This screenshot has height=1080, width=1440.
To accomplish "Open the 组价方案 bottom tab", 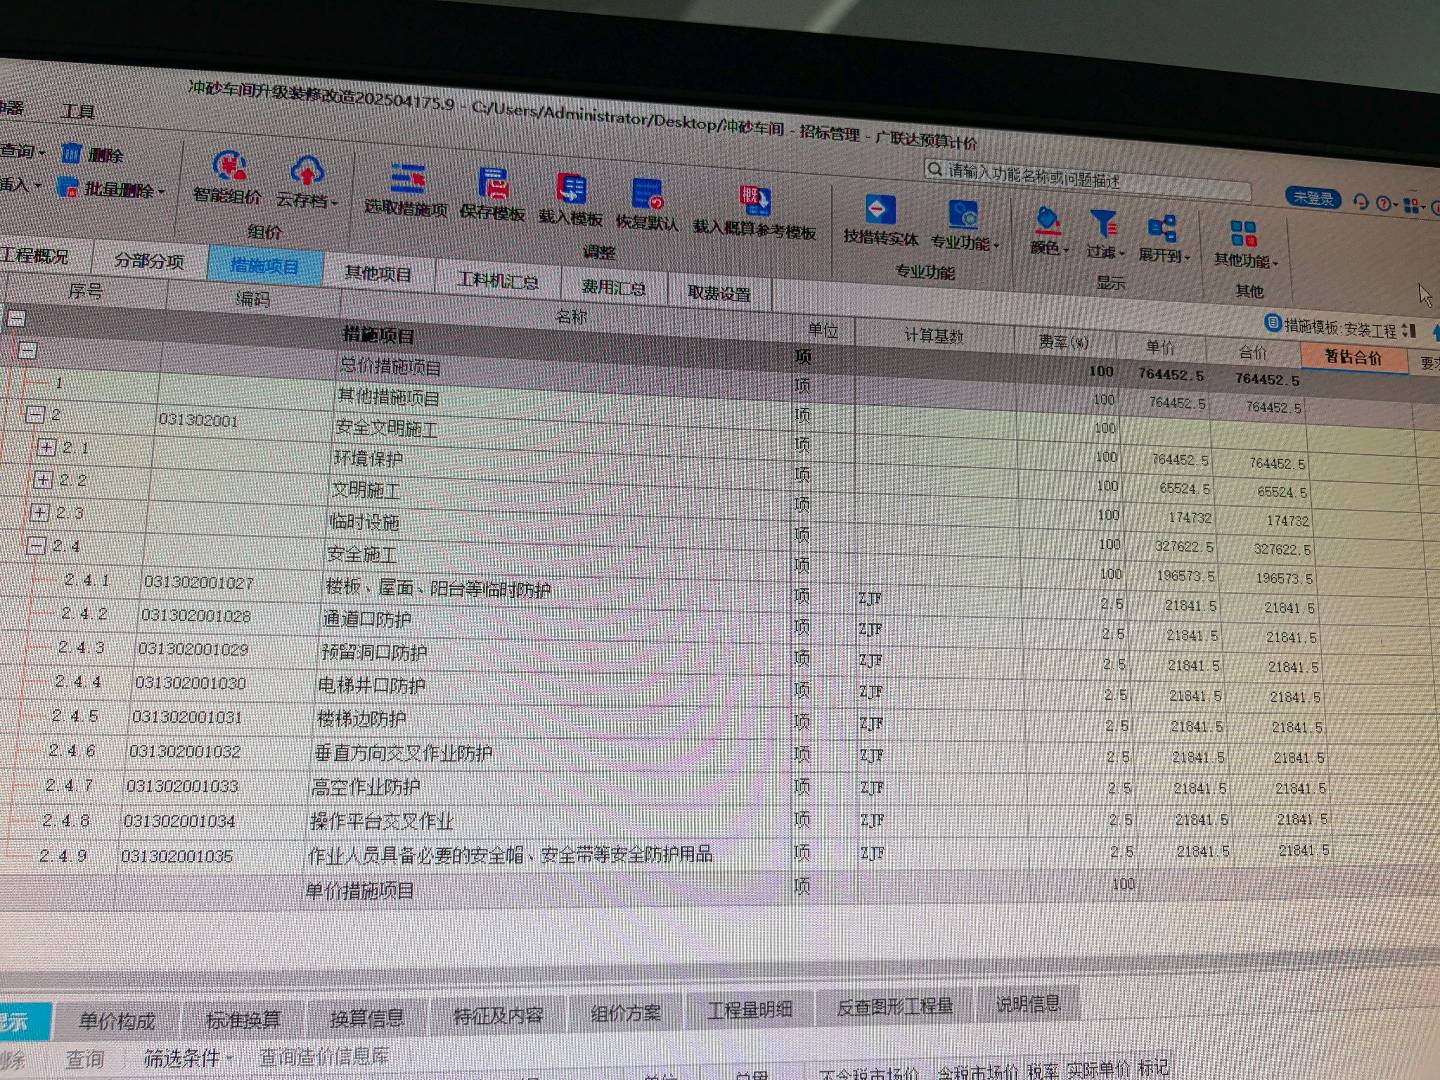I will tap(626, 1012).
